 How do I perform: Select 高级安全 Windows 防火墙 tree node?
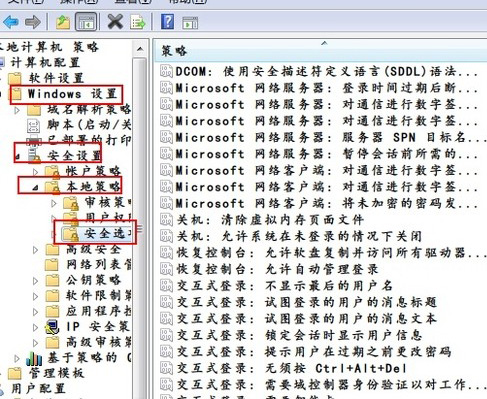point(94,249)
